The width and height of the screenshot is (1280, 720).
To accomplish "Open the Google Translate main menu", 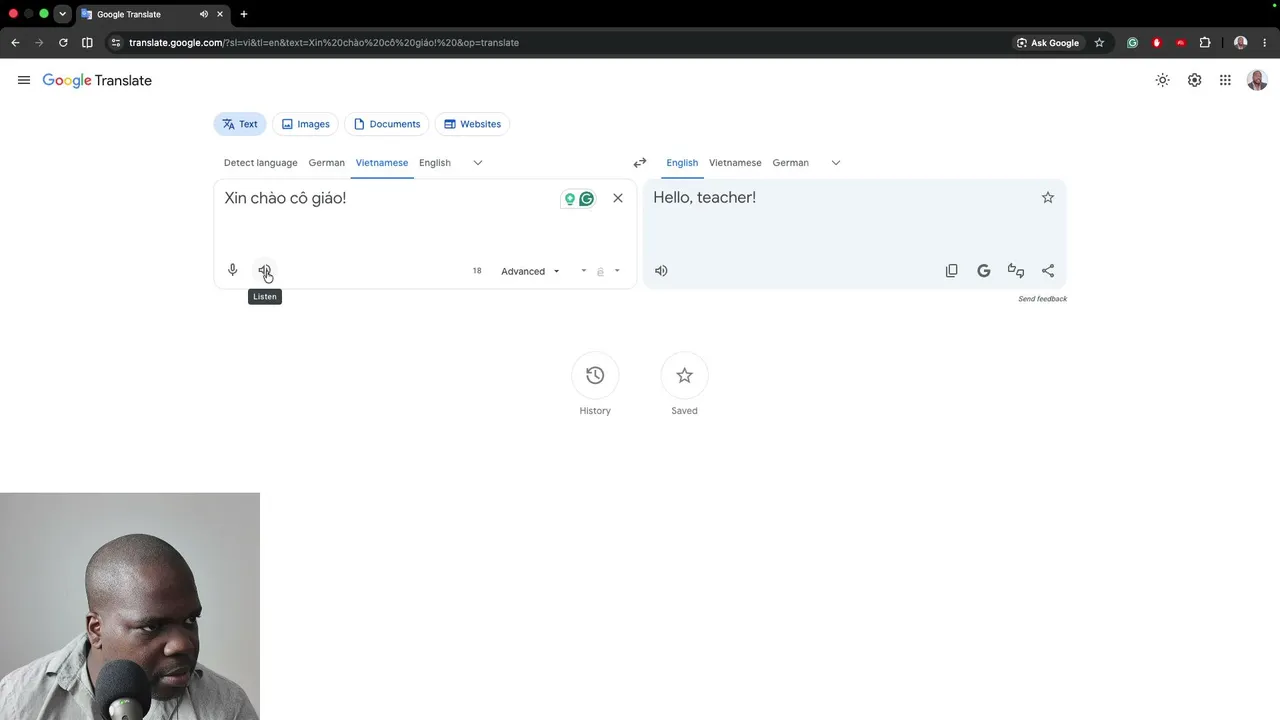I will point(24,80).
